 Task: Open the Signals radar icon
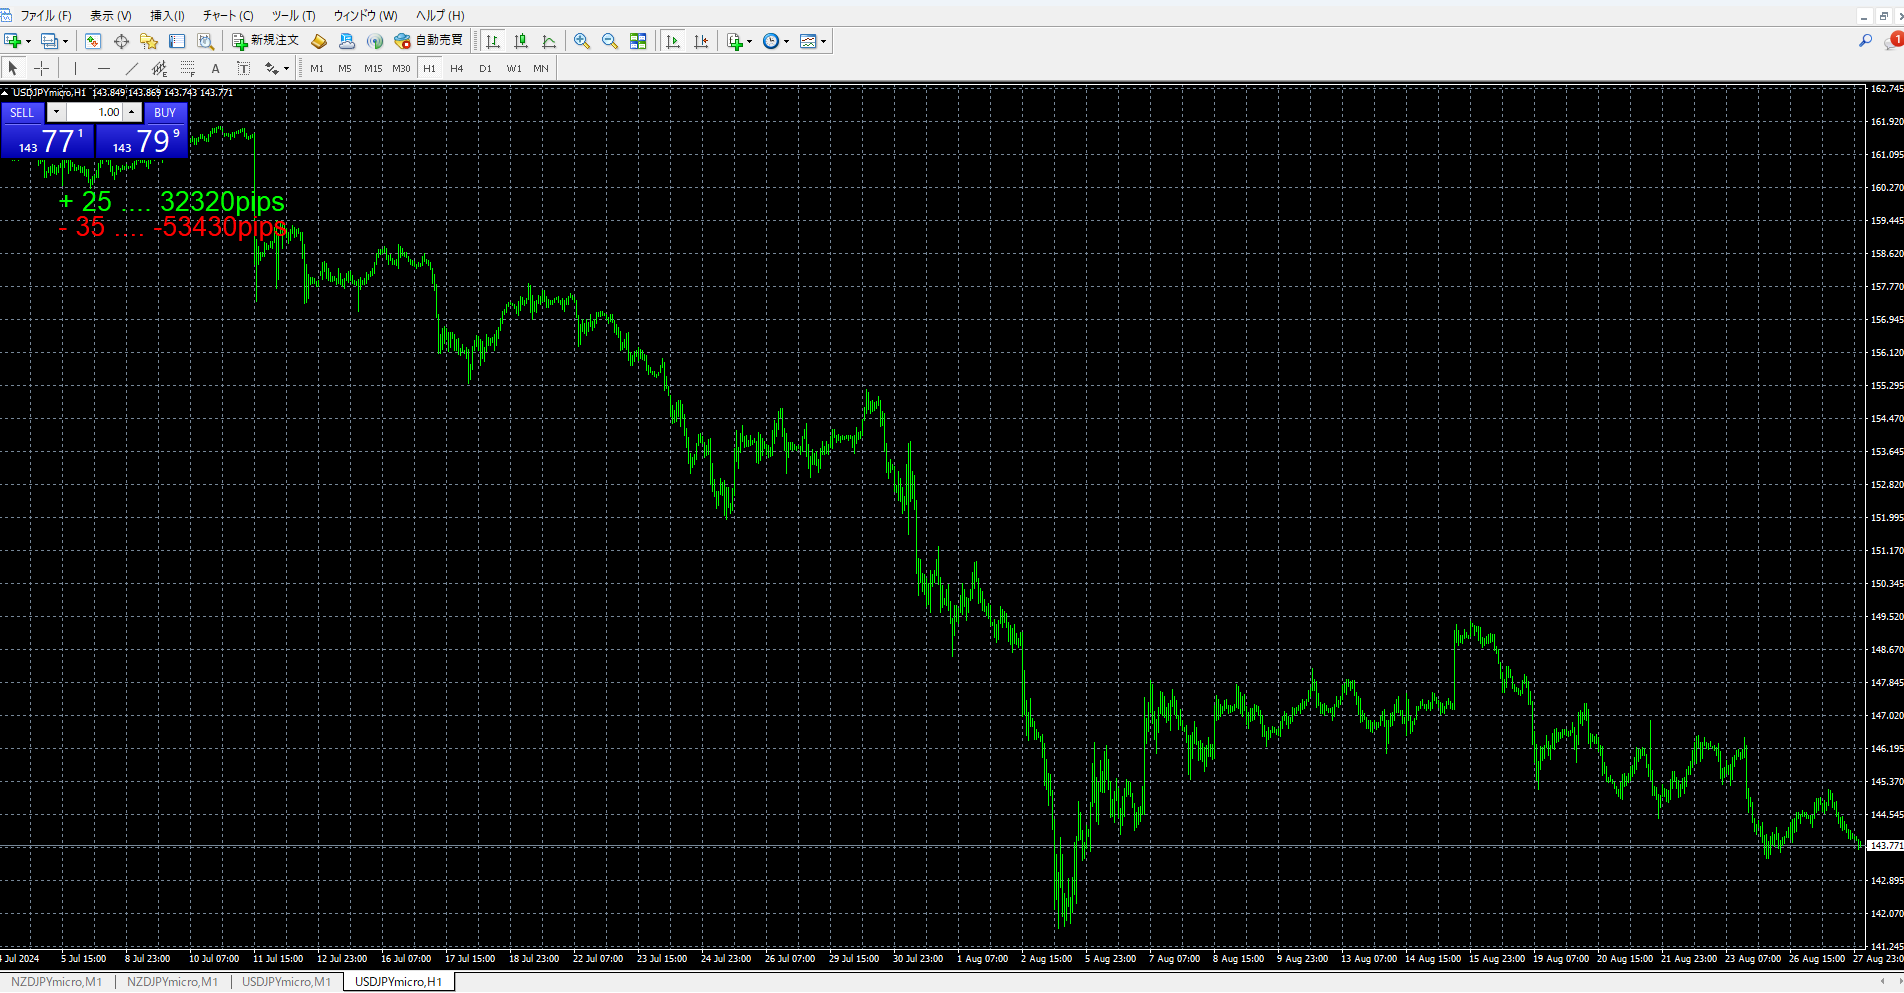click(x=375, y=41)
